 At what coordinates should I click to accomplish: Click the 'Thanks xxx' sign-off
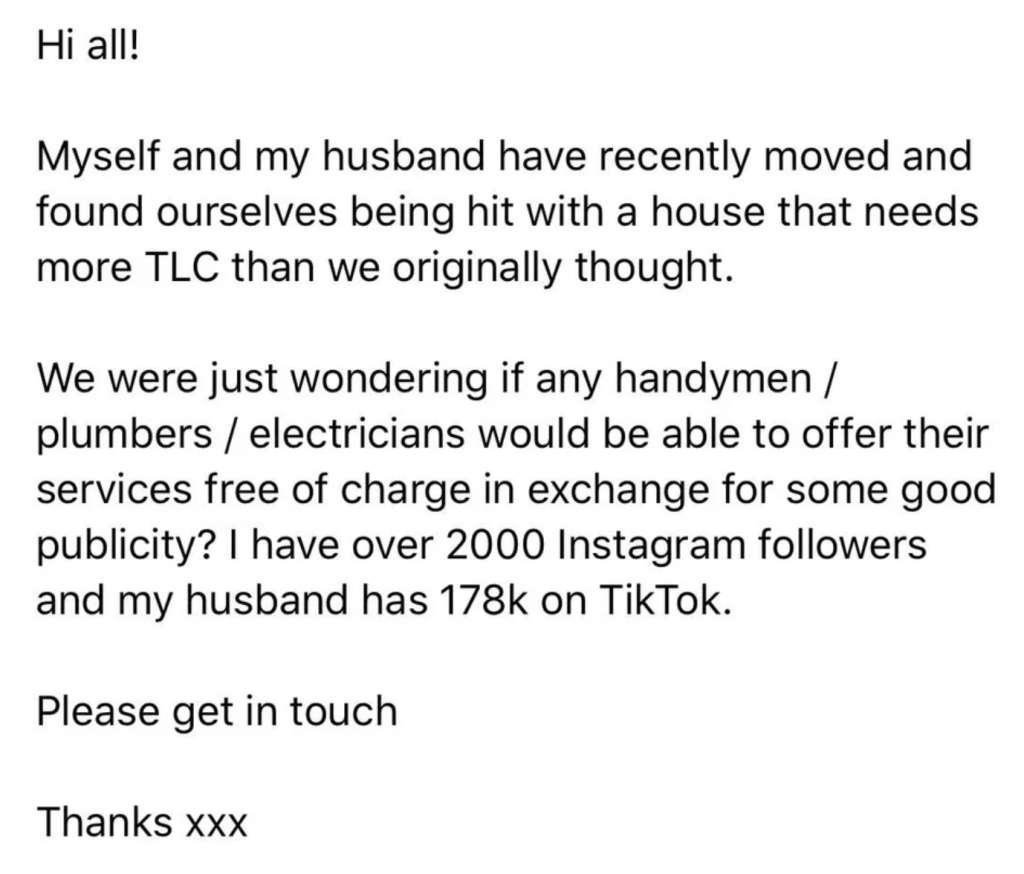(142, 822)
